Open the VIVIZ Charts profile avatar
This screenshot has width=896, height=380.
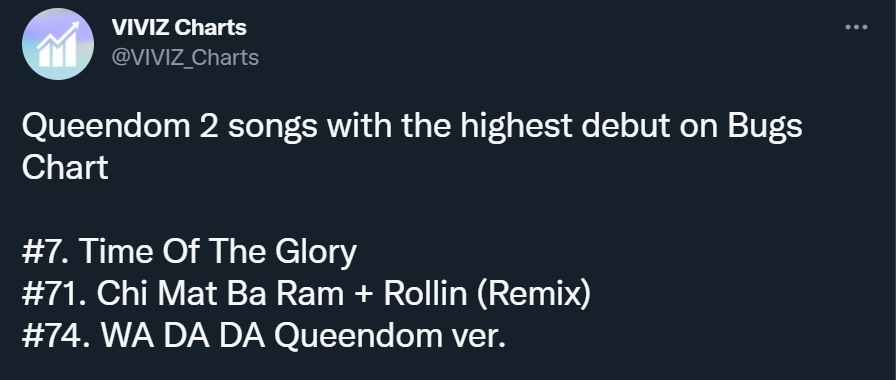coord(58,44)
